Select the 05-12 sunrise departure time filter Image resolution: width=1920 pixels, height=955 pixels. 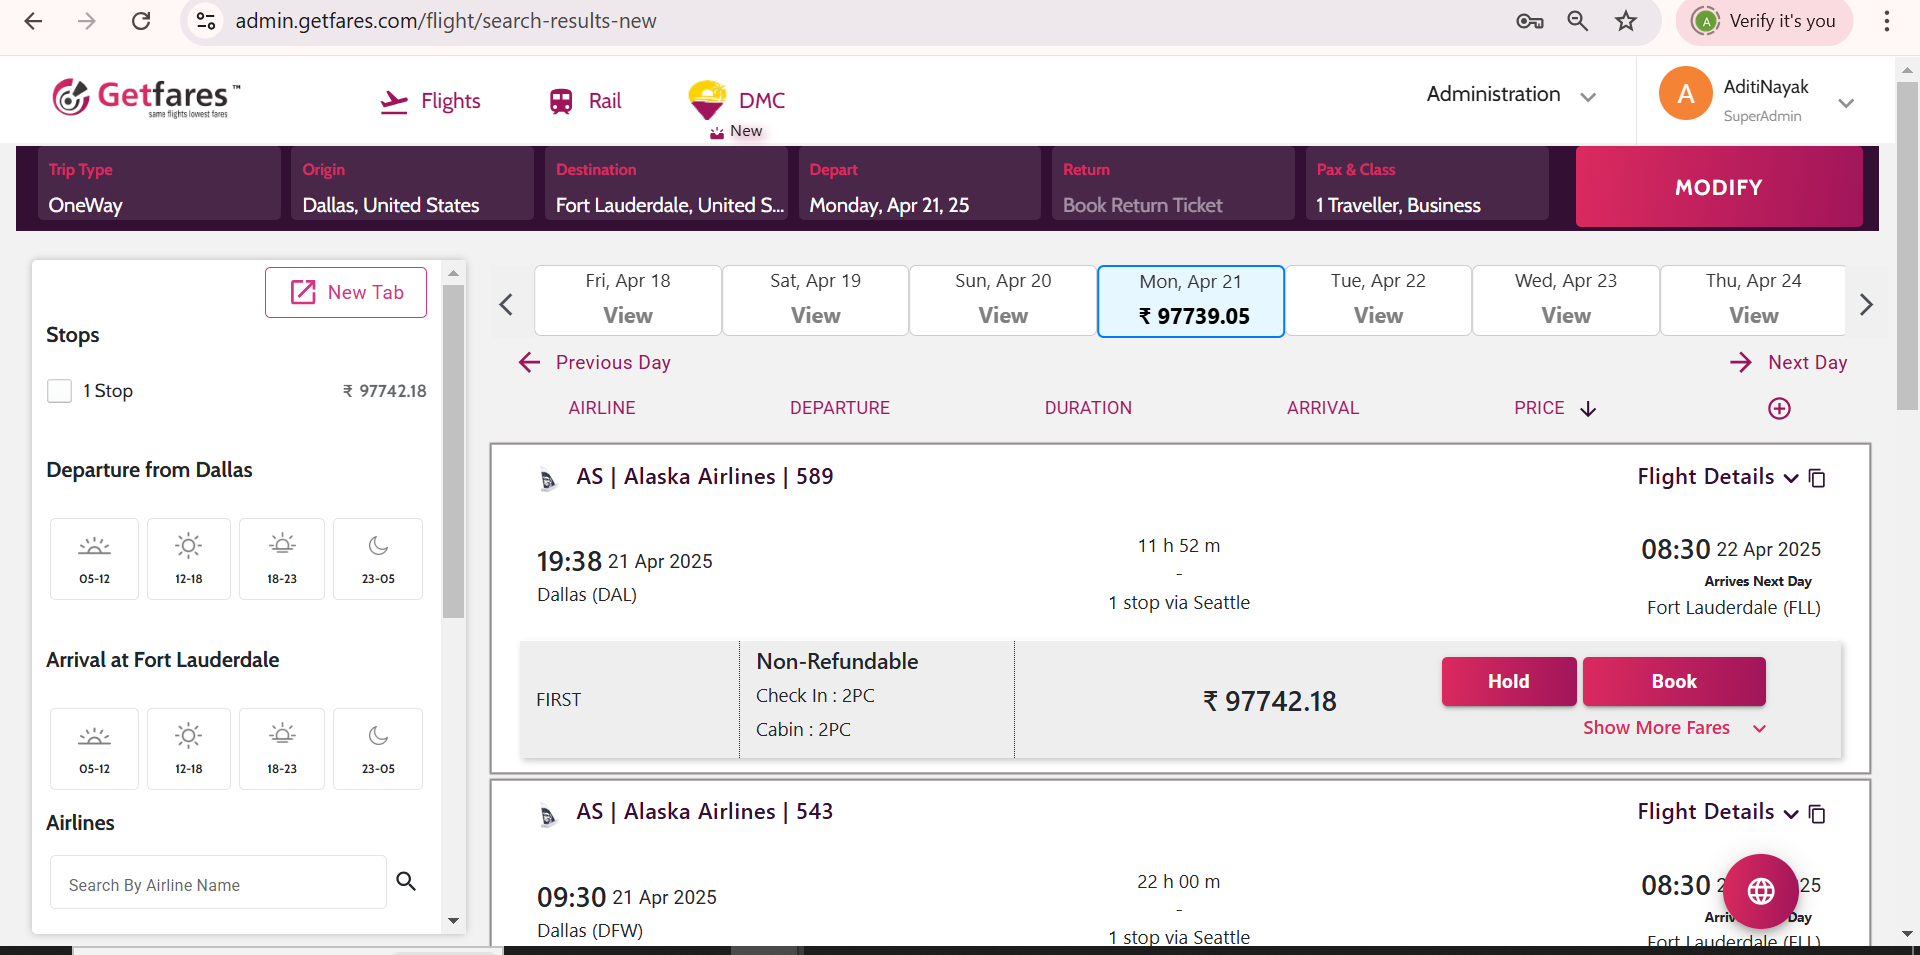(x=95, y=558)
